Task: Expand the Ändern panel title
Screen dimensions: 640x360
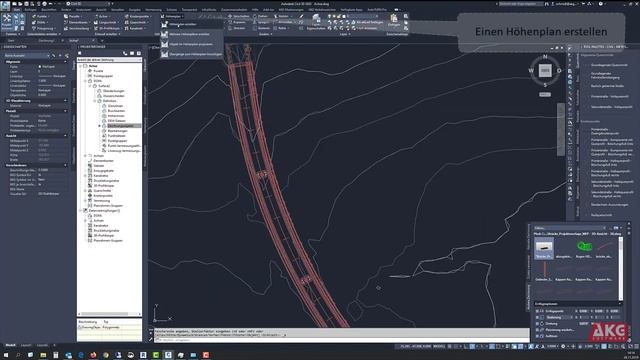Action: [265, 34]
